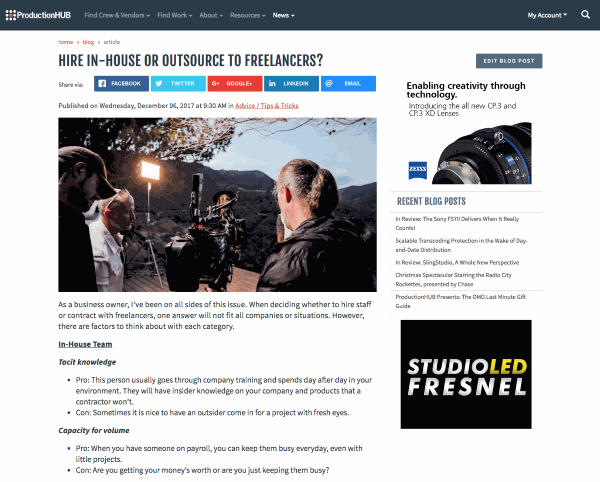The image size is (600, 482).
Task: Open the Resources dropdown menu
Action: (x=248, y=15)
